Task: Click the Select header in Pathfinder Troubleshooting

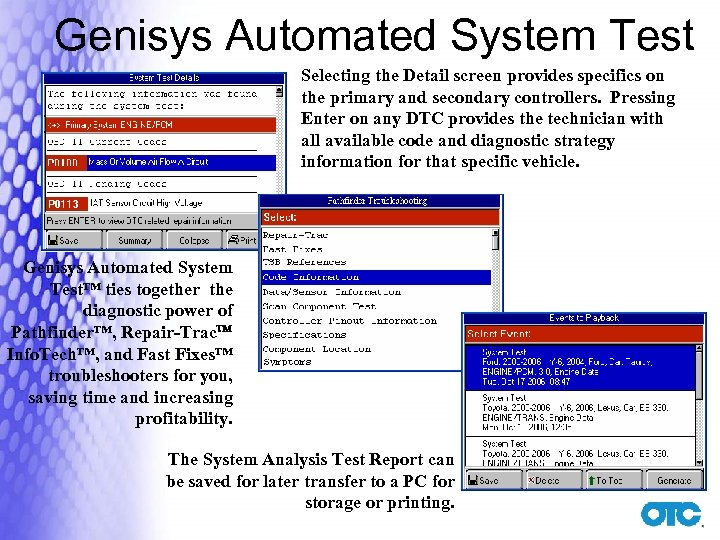Action: (380, 217)
